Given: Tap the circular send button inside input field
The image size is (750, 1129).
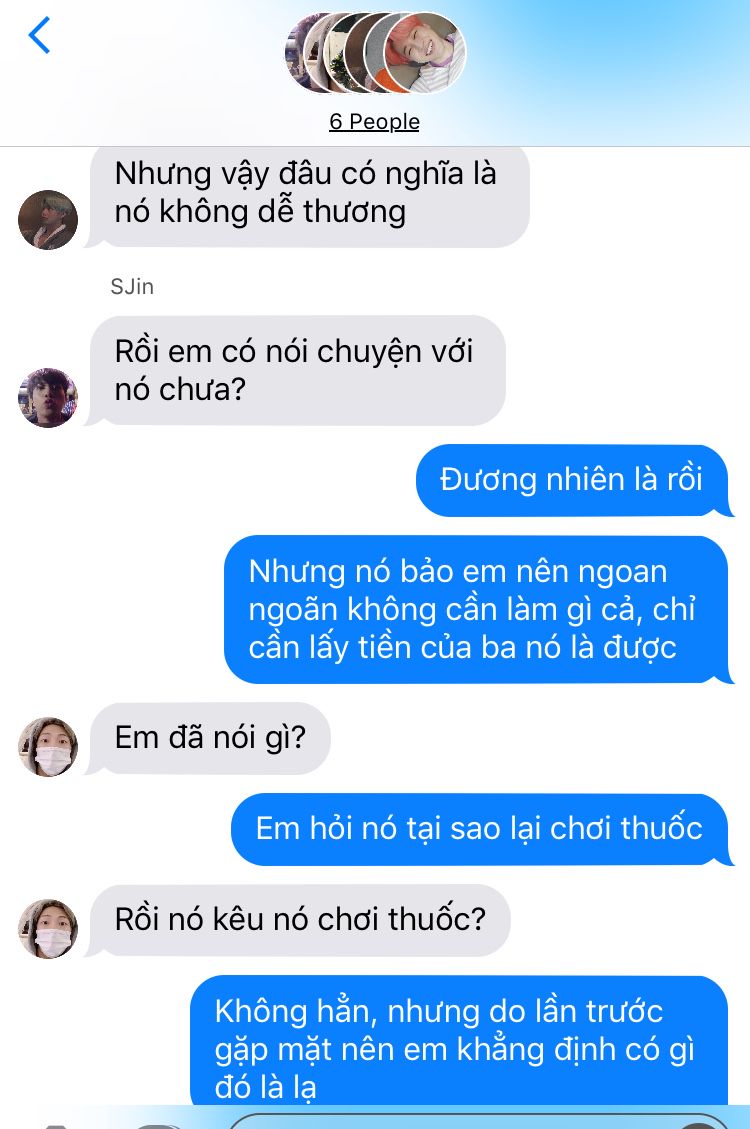Looking at the screenshot, I should coord(697,1125).
